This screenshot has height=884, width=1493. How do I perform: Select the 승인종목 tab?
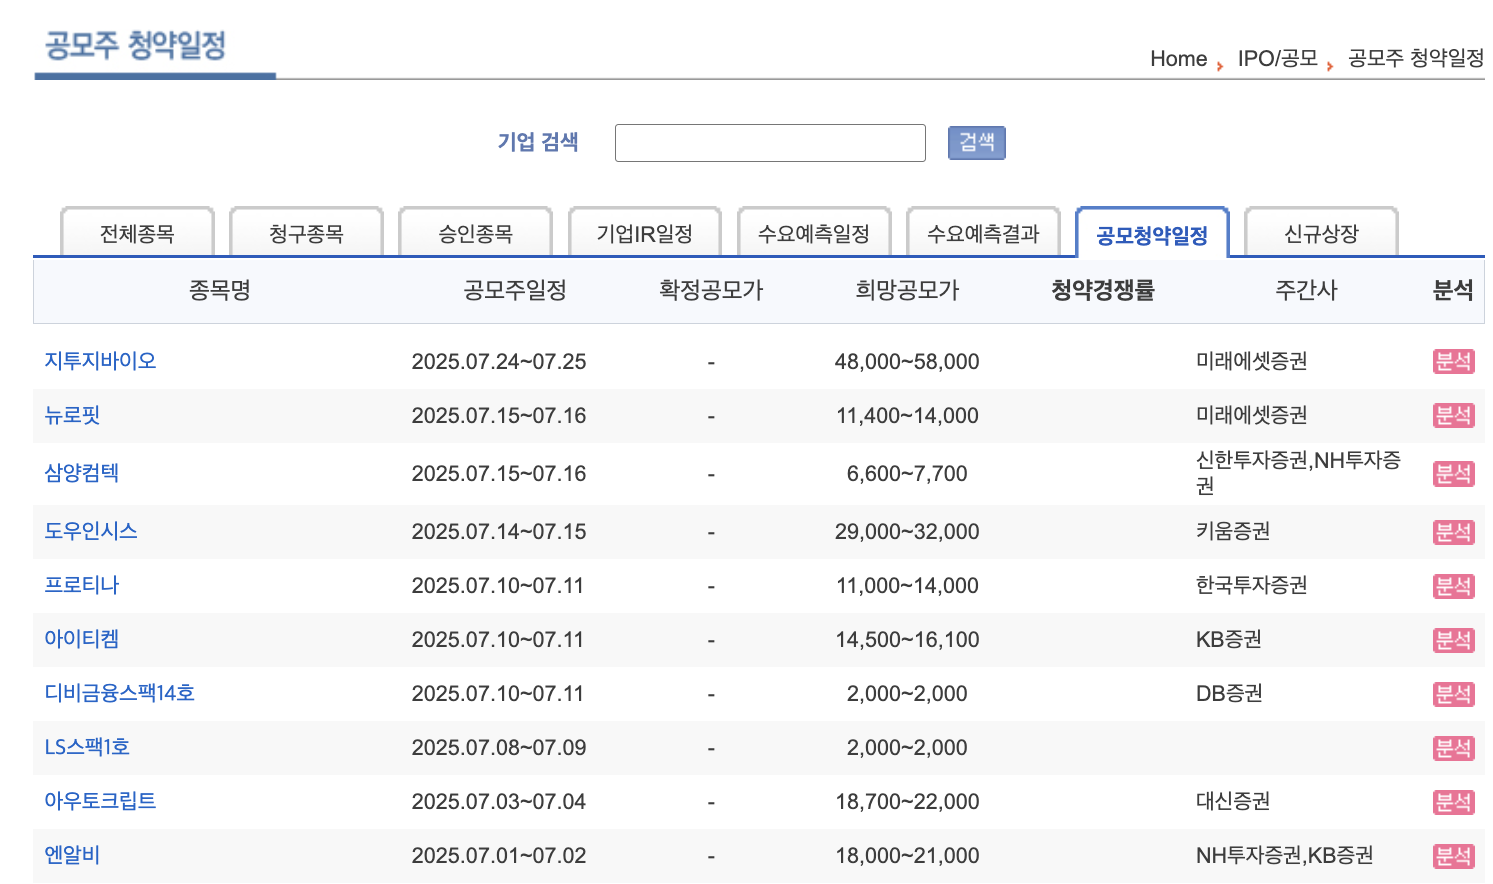click(475, 231)
